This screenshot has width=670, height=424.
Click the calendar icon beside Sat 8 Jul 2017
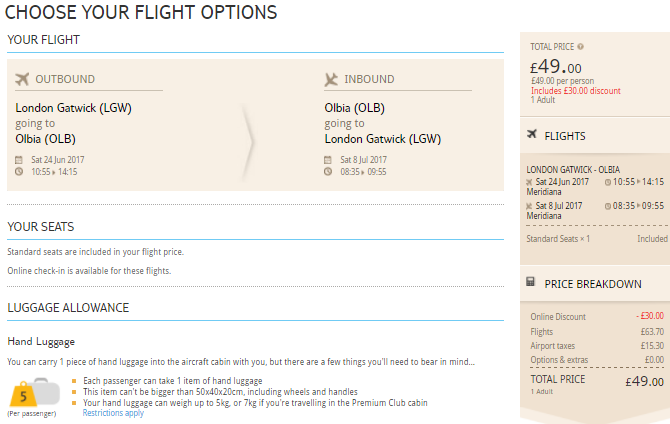point(328,160)
